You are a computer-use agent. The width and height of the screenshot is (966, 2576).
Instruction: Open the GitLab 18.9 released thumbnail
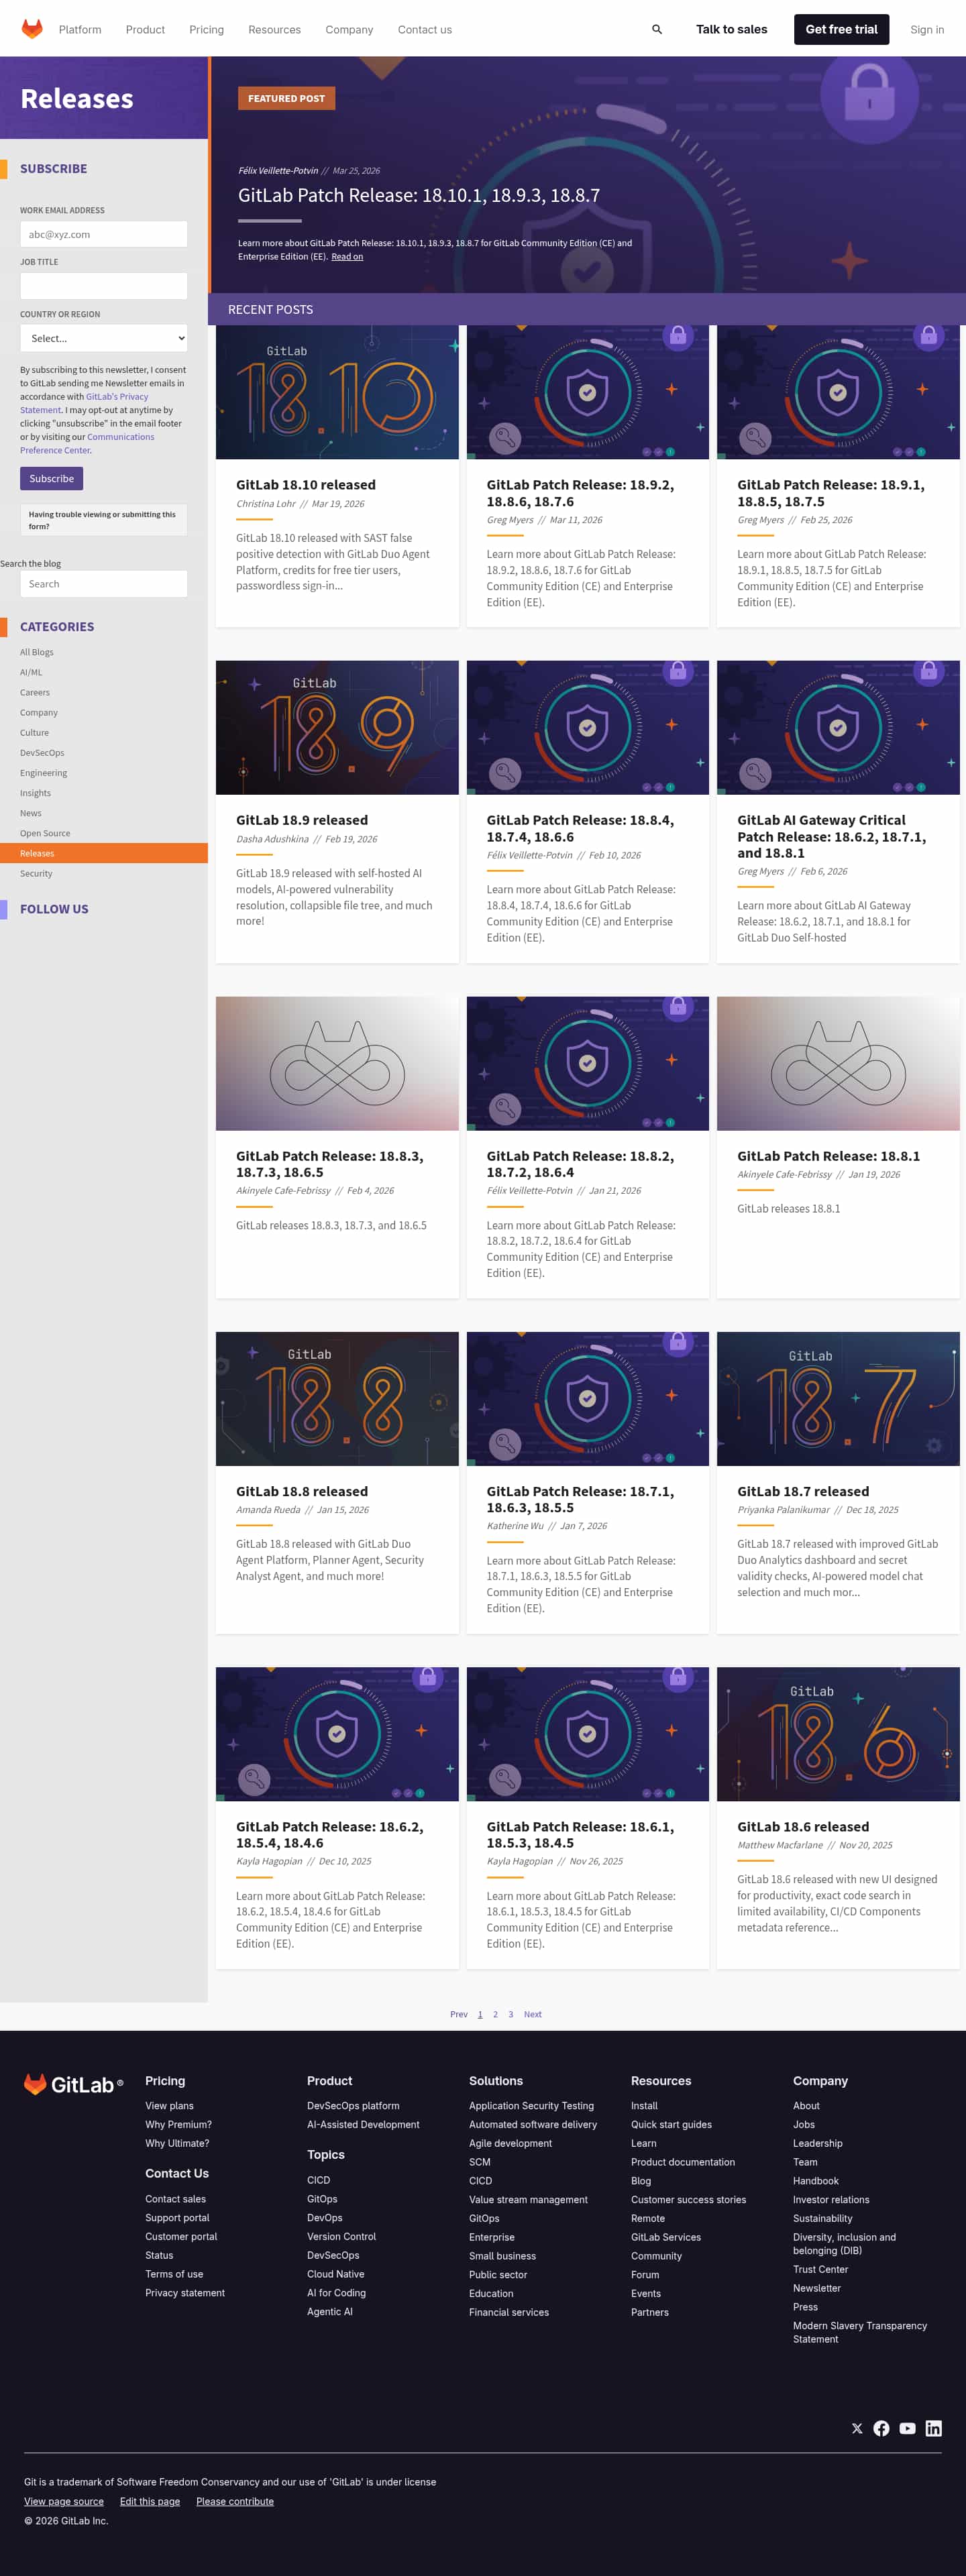[337, 727]
